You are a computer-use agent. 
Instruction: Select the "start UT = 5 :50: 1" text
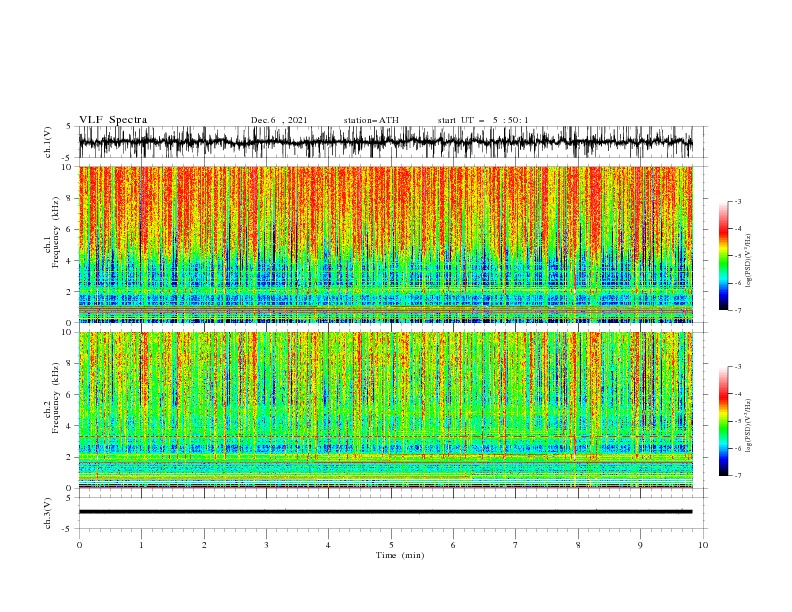point(483,120)
